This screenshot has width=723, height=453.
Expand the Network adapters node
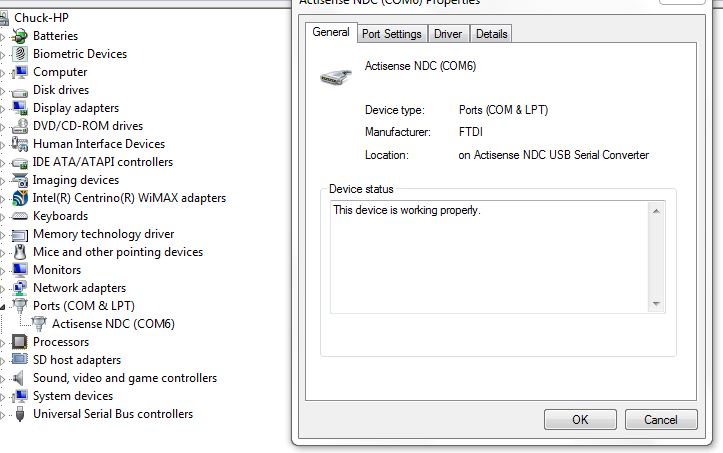pyautogui.click(x=2, y=289)
